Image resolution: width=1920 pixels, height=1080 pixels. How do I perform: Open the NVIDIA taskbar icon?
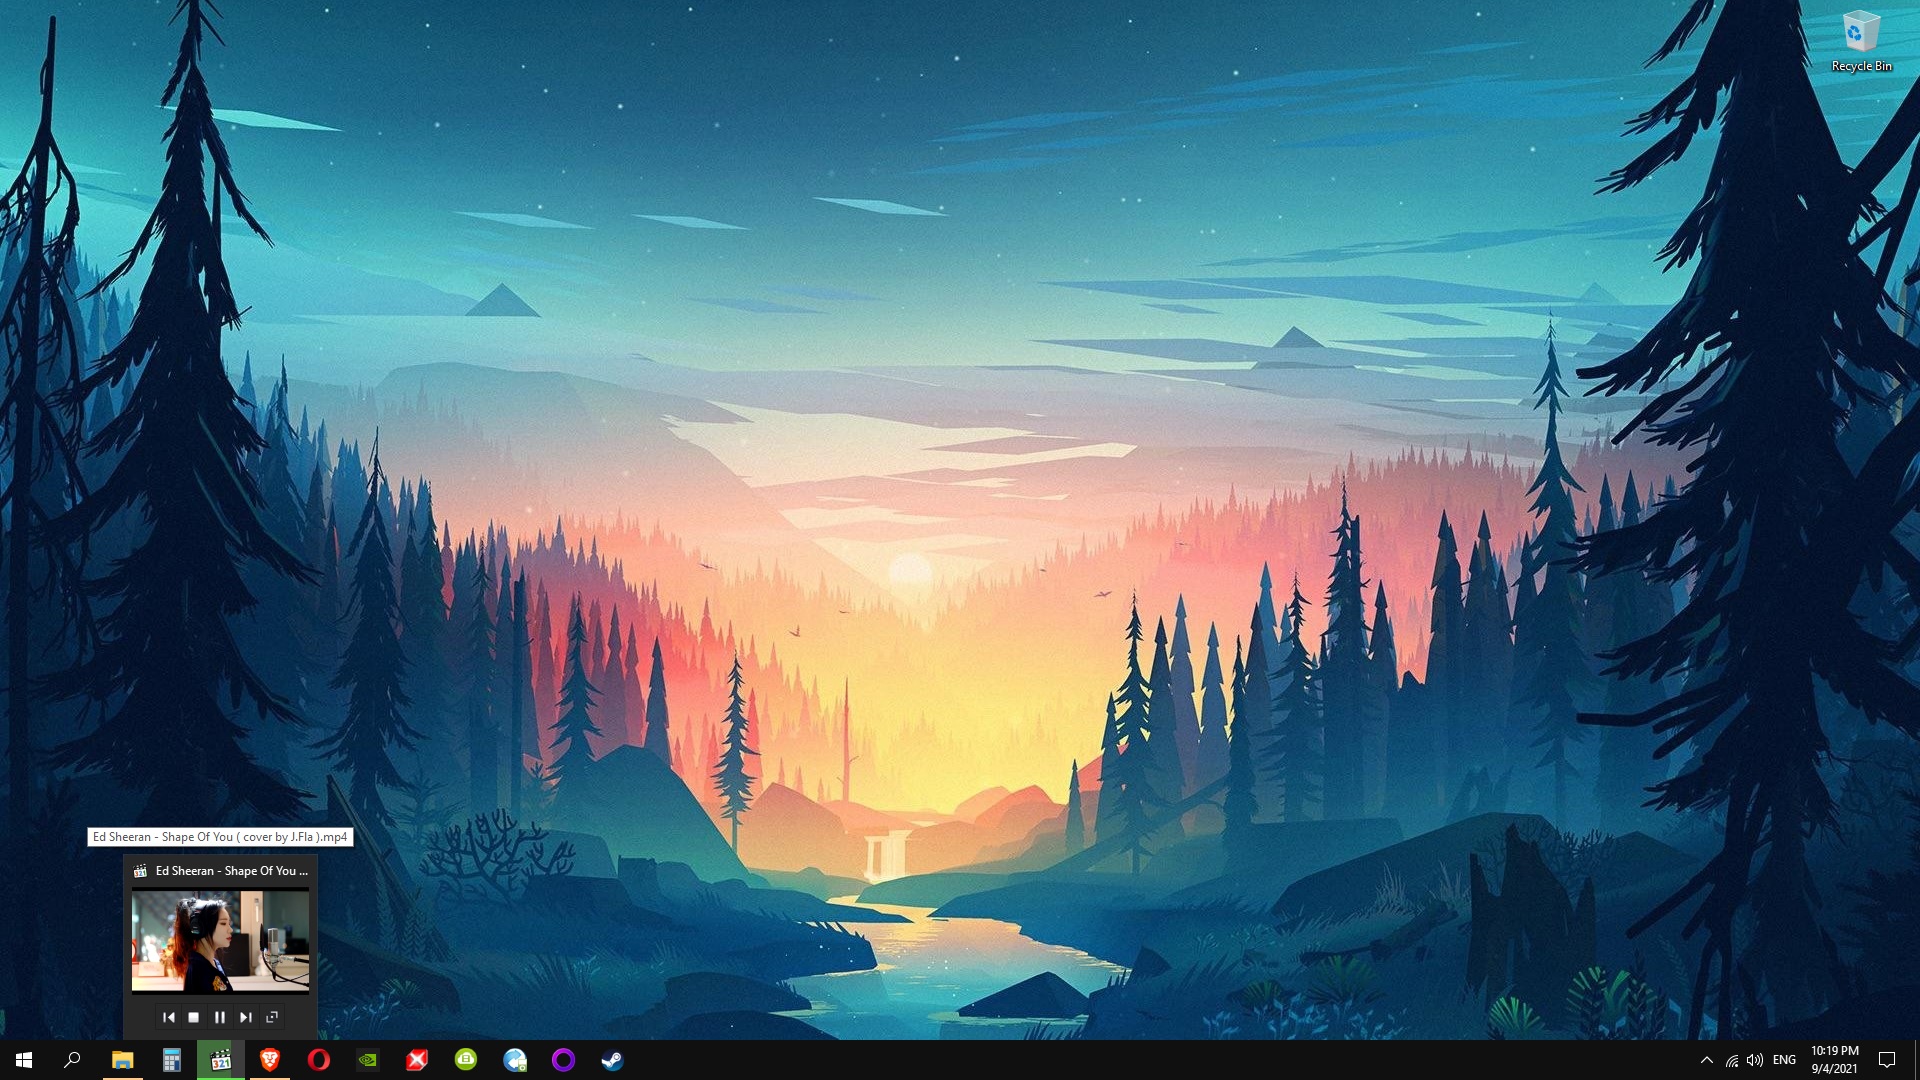click(x=367, y=1060)
